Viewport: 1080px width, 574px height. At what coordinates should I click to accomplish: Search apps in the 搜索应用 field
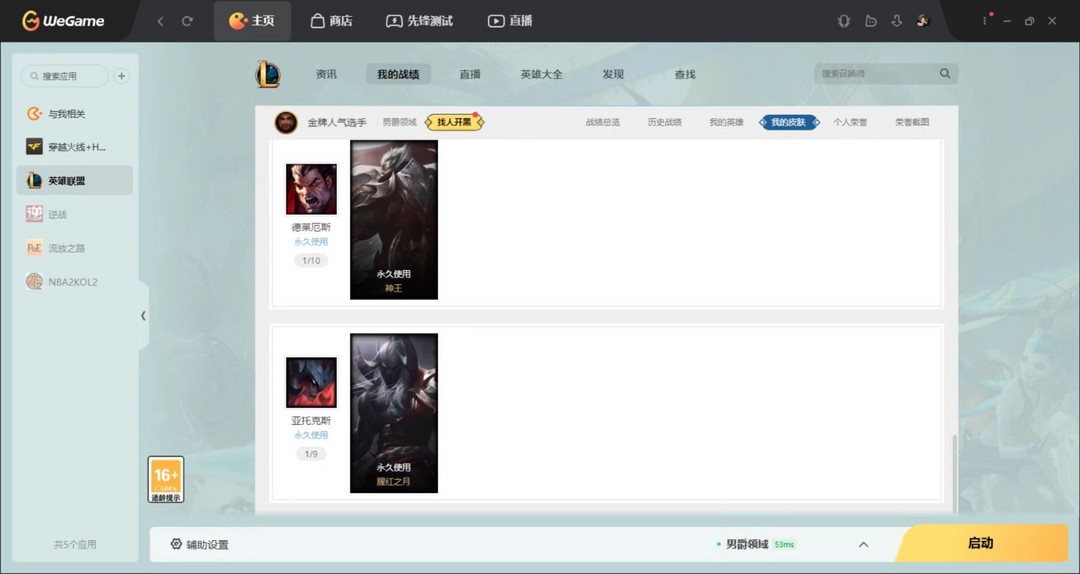(65, 76)
